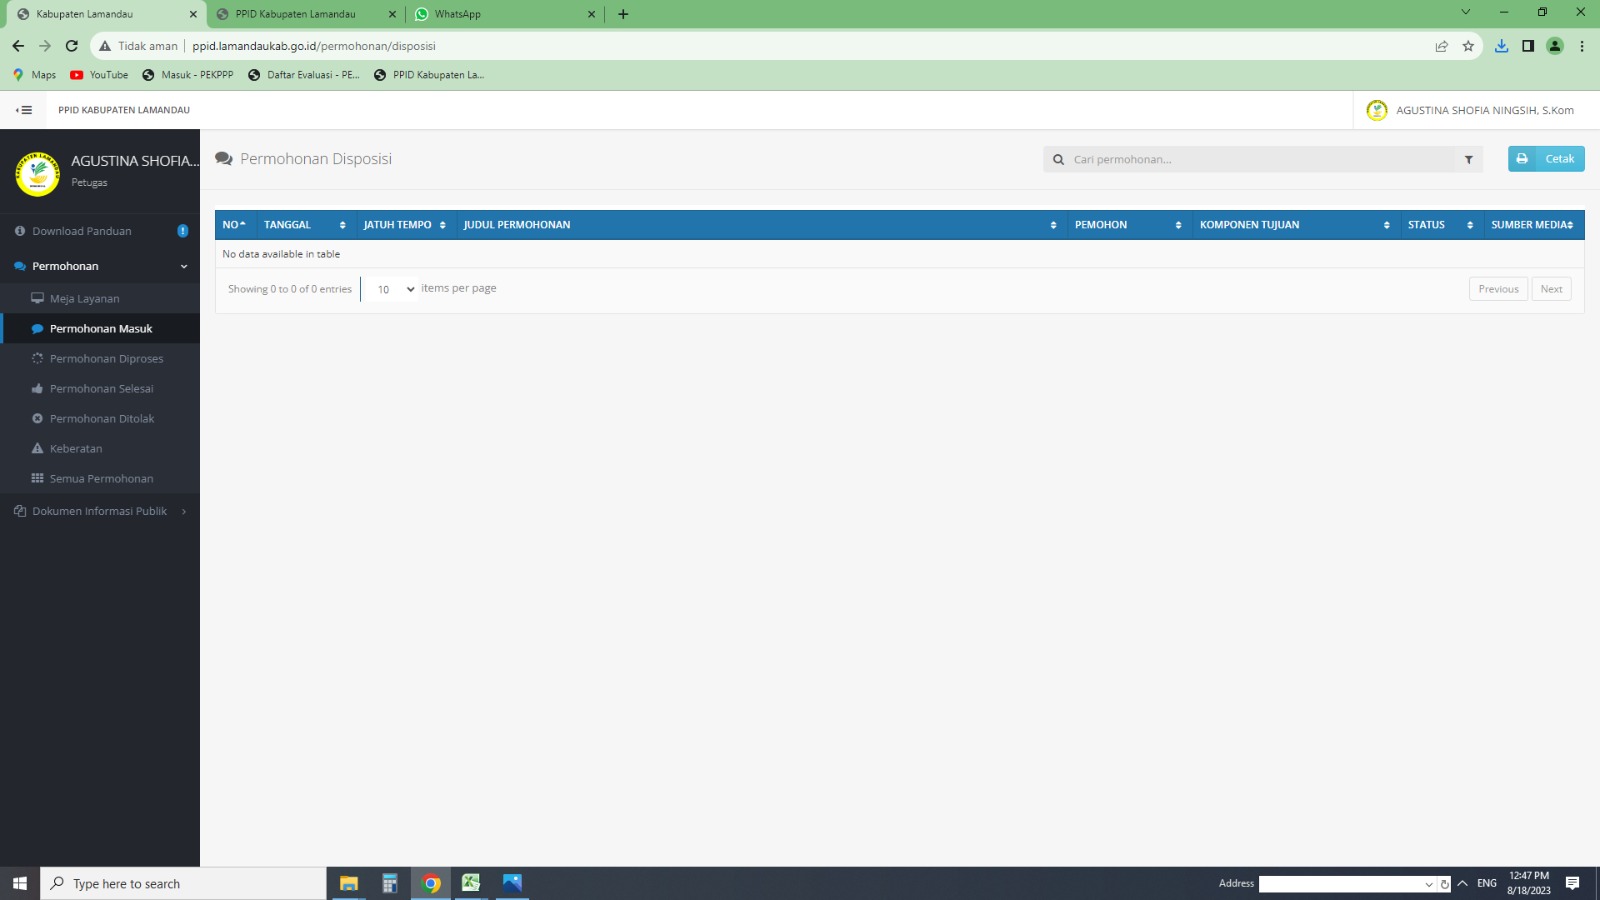The height and width of the screenshot is (900, 1600).
Task: Open the YouTube bookmark
Action: [99, 75]
